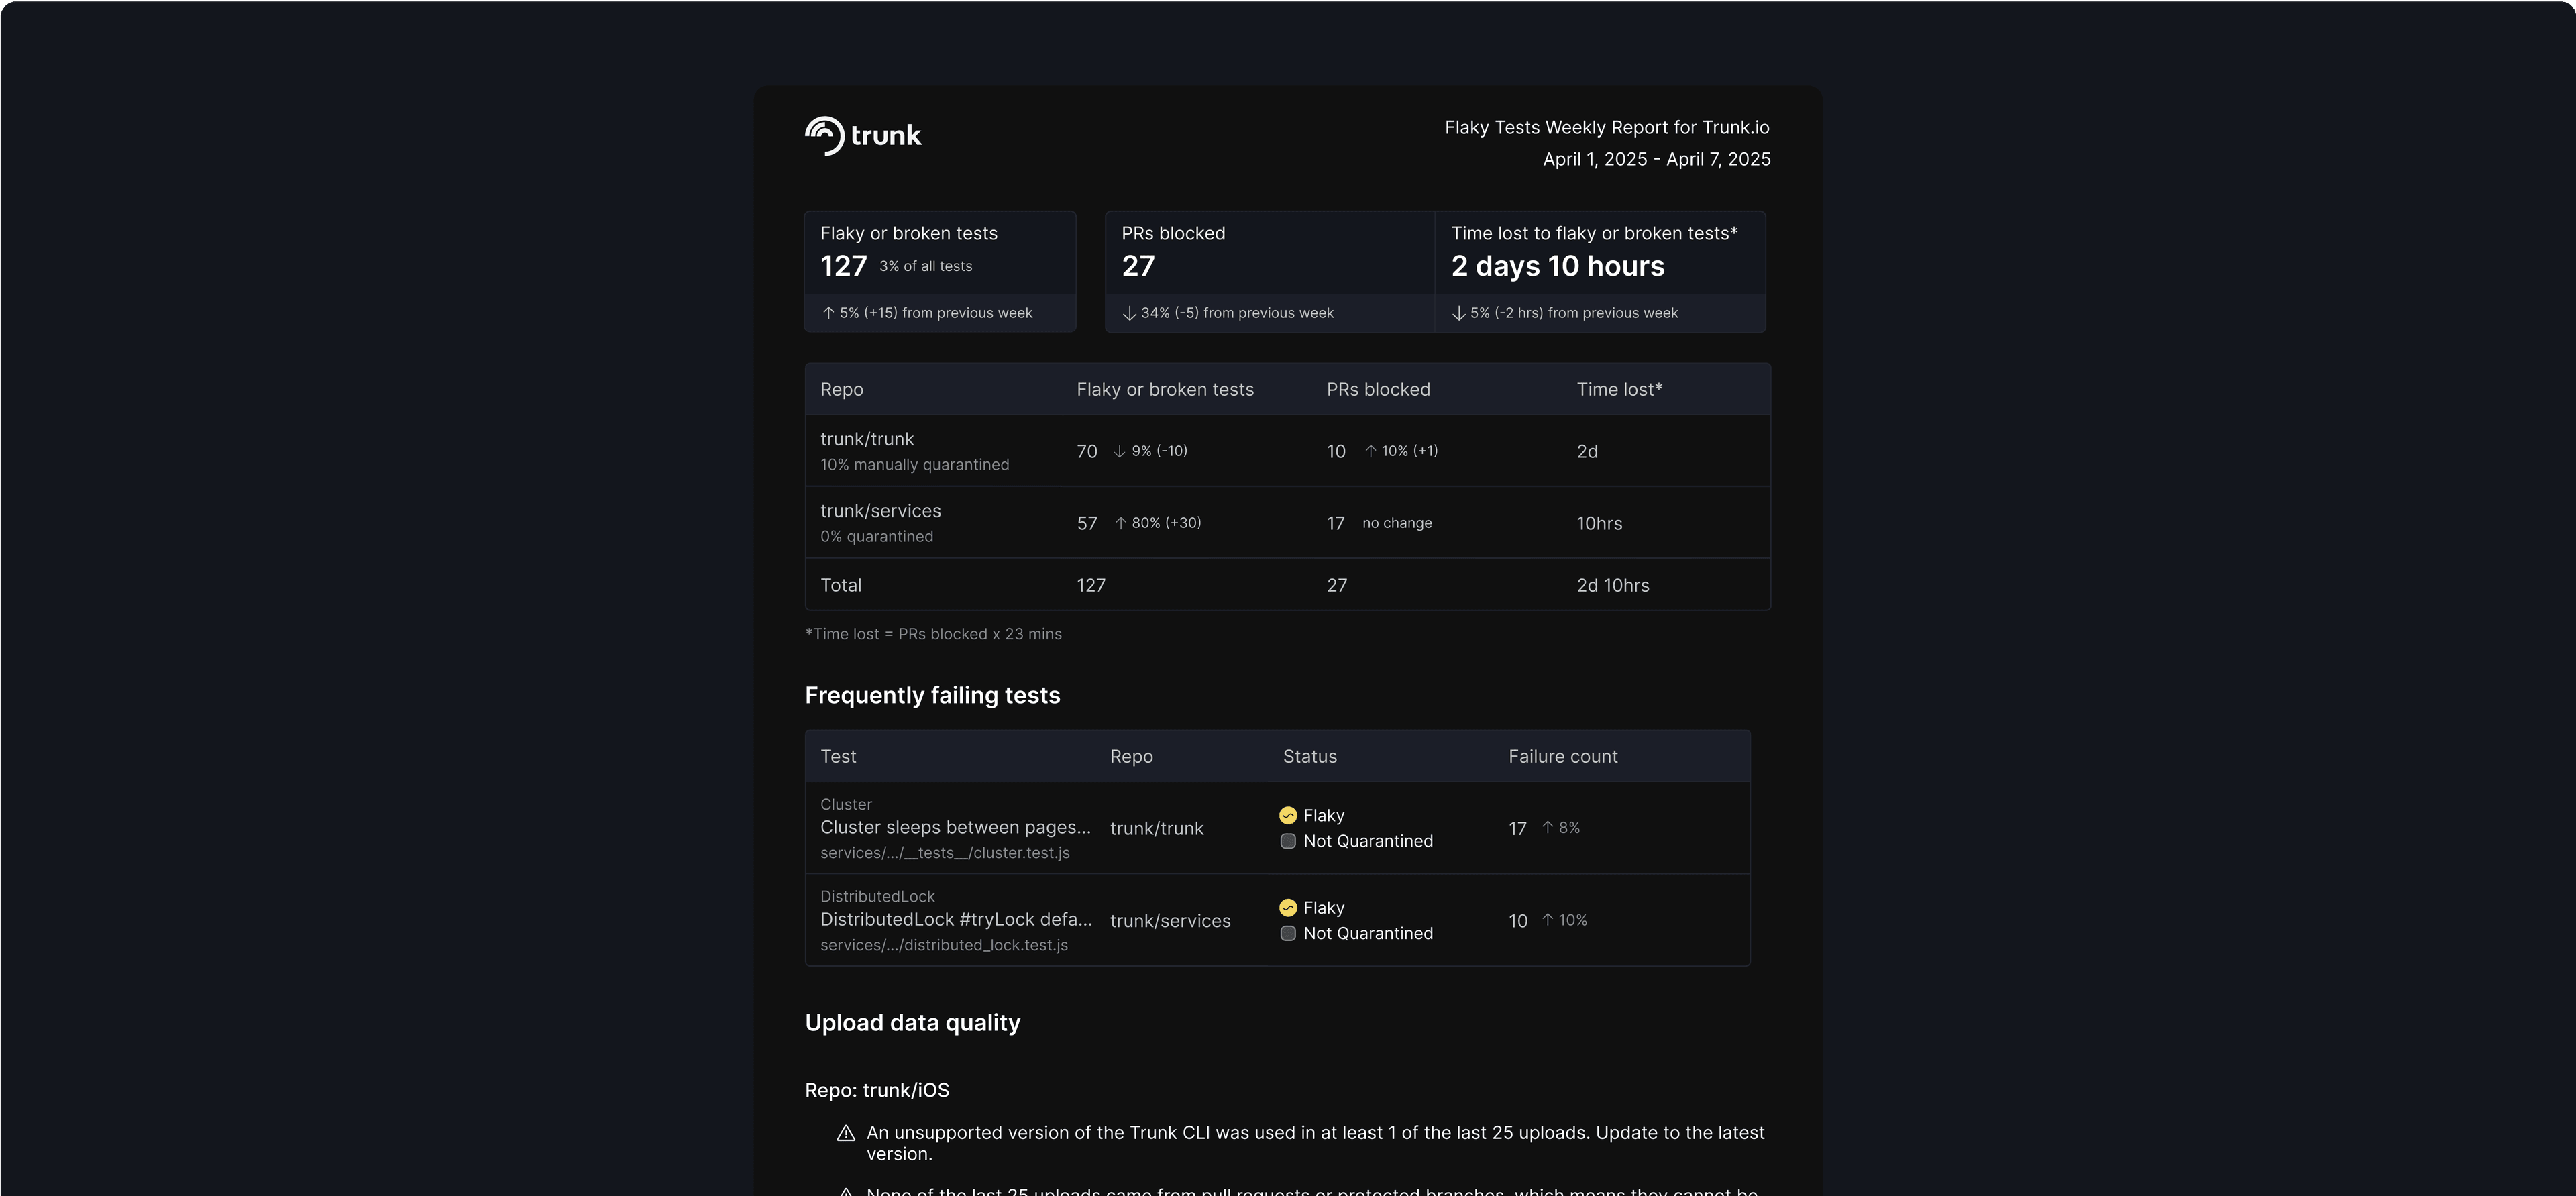Open the trunk/services repo row

click(1288, 523)
